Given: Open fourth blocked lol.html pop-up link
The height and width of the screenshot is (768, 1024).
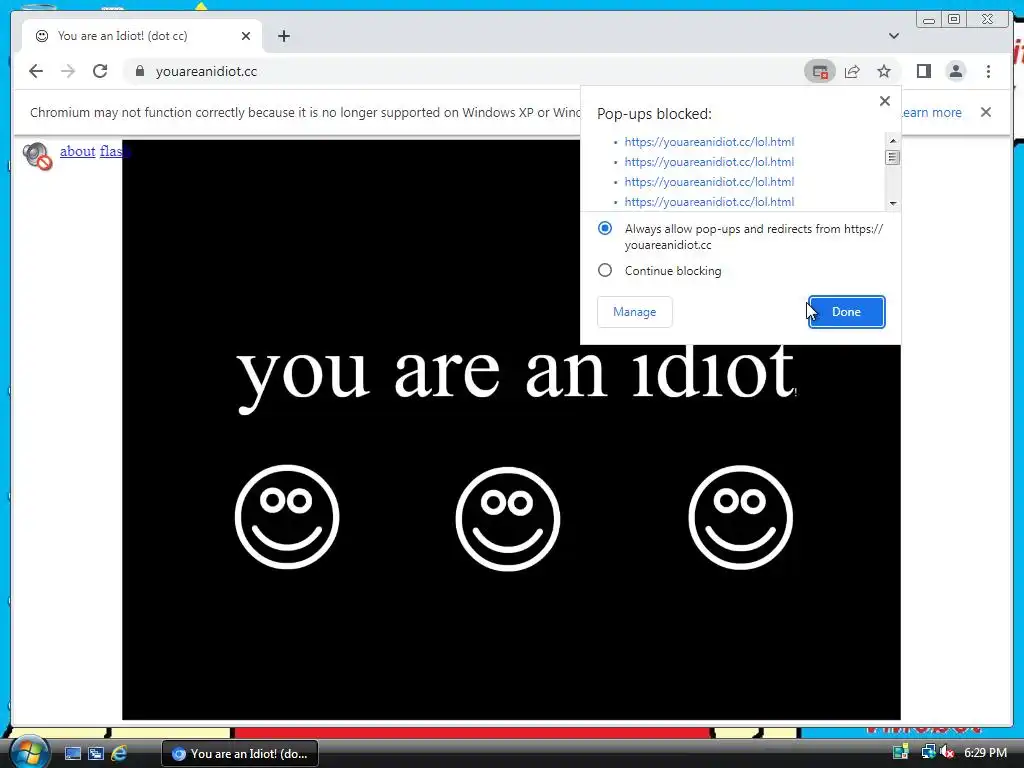Looking at the screenshot, I should (709, 202).
